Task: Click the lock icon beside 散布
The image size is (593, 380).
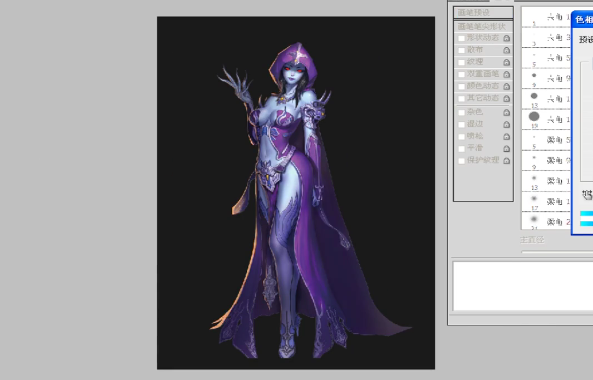Action: point(507,50)
